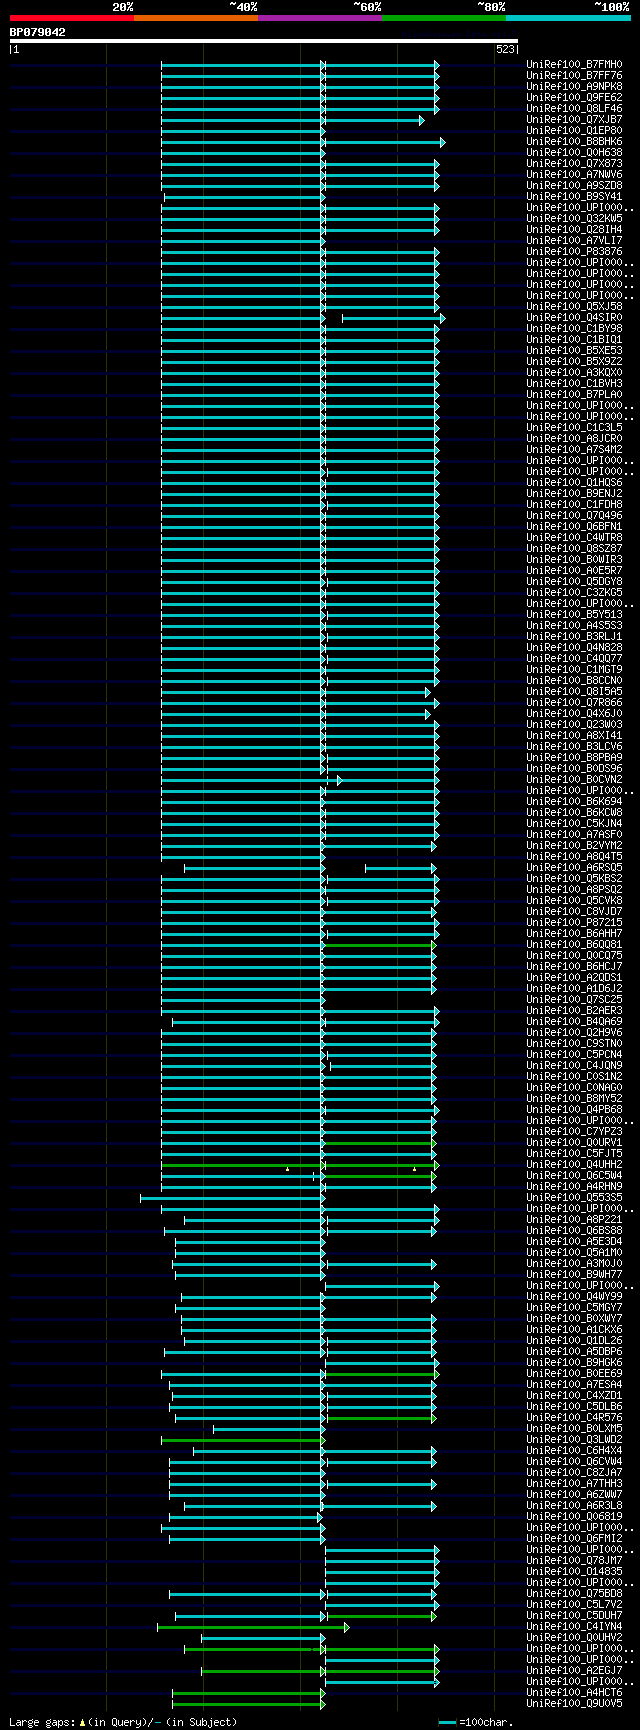This screenshot has height=1730, width=640.
Task: Open hit UniRef100_Q8LF46
Action: (574, 109)
